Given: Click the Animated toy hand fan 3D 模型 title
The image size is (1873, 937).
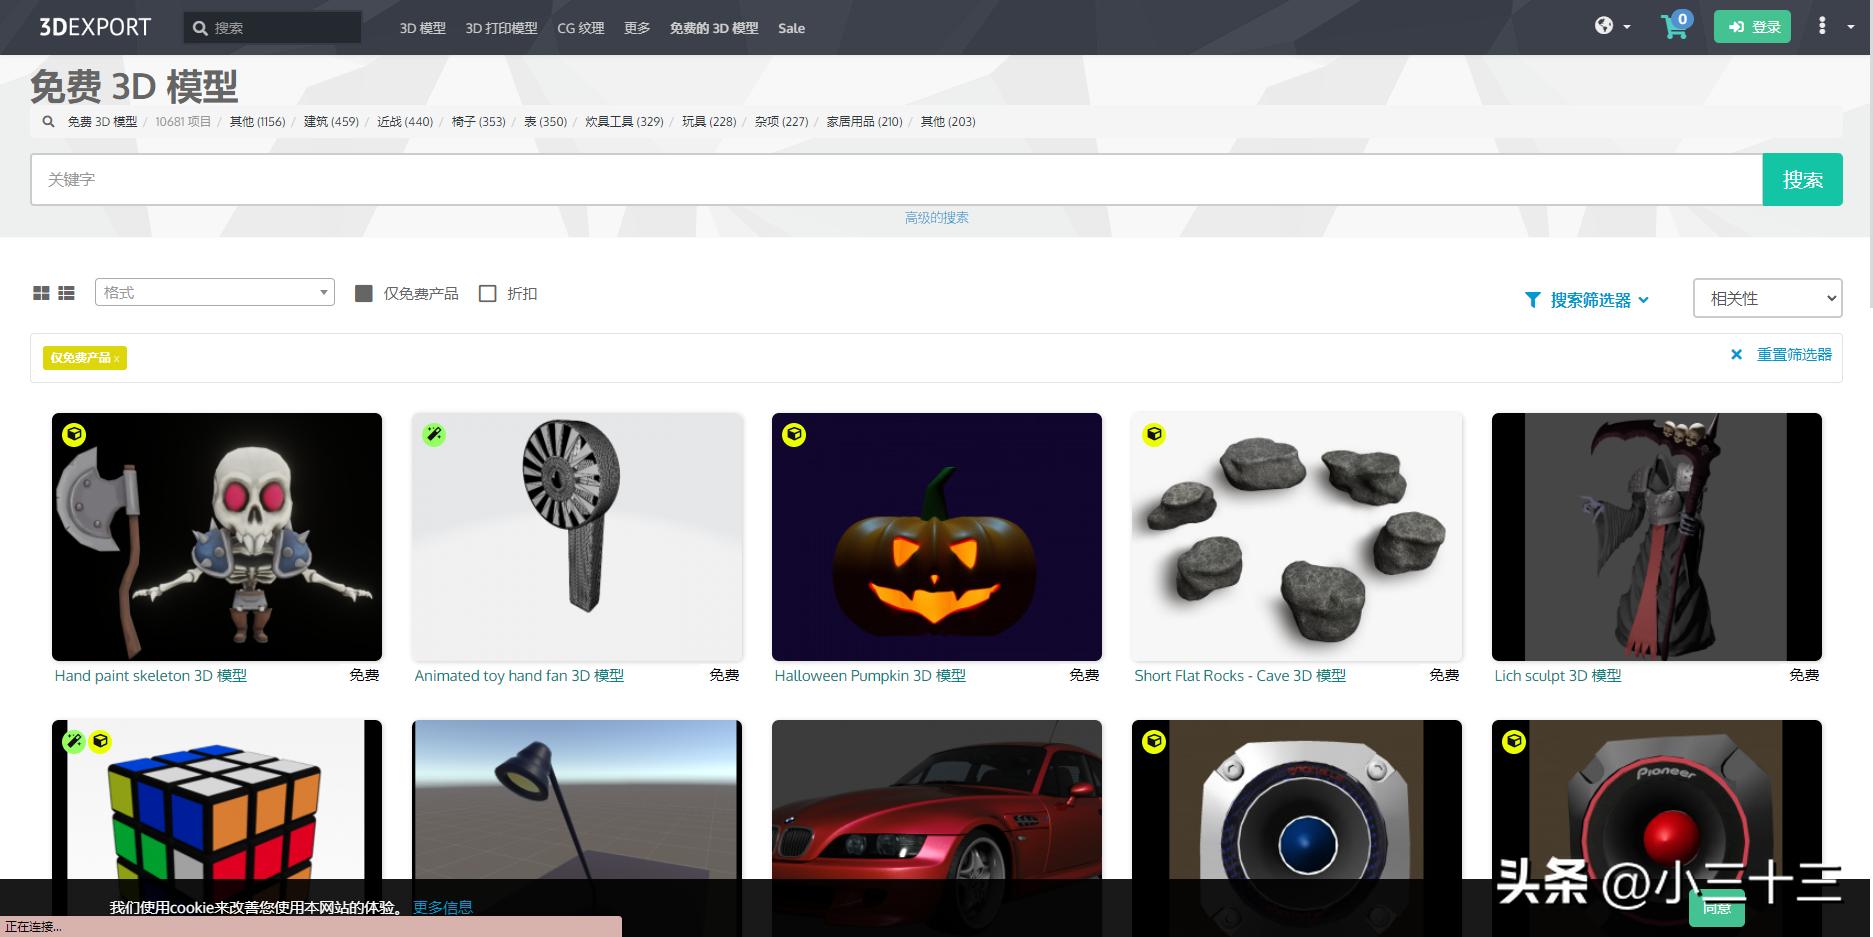Looking at the screenshot, I should pyautogui.click(x=519, y=676).
